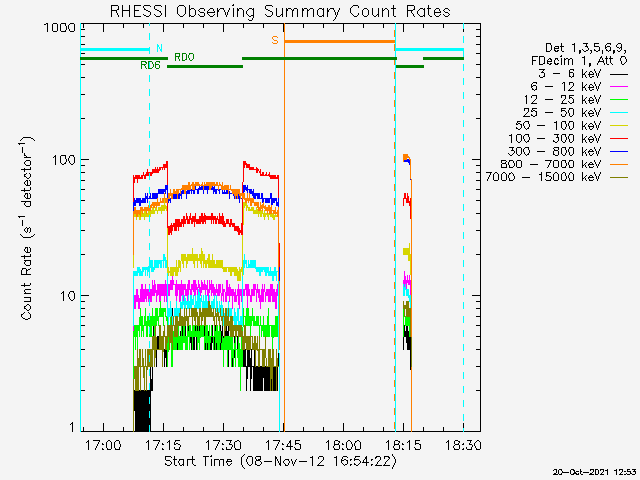
Task: Click the chart title 'RHESSI Observing Summary Count Rates'
Action: click(x=280, y=11)
